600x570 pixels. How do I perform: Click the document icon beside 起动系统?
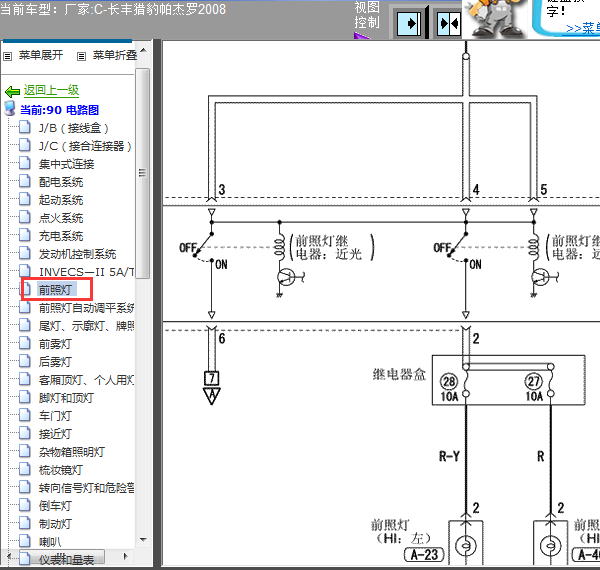25,199
